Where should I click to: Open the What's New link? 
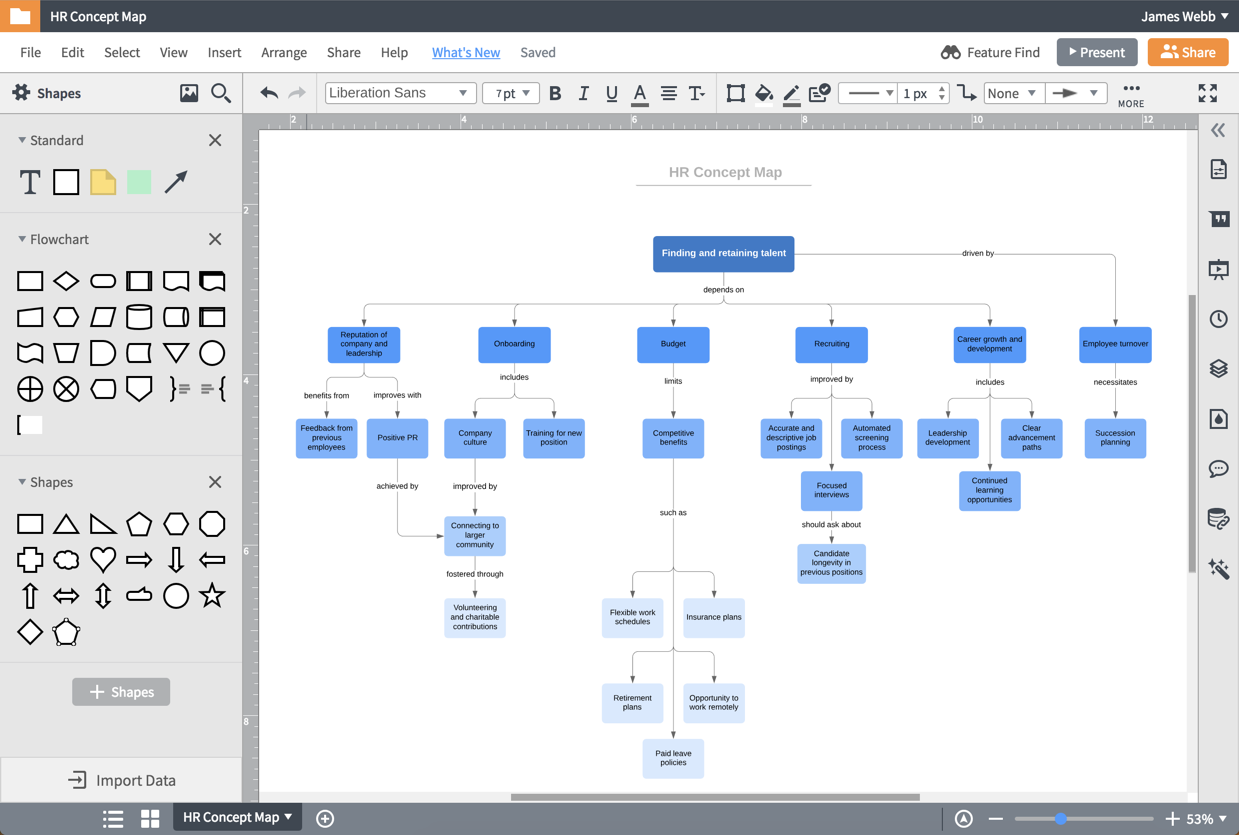point(466,52)
